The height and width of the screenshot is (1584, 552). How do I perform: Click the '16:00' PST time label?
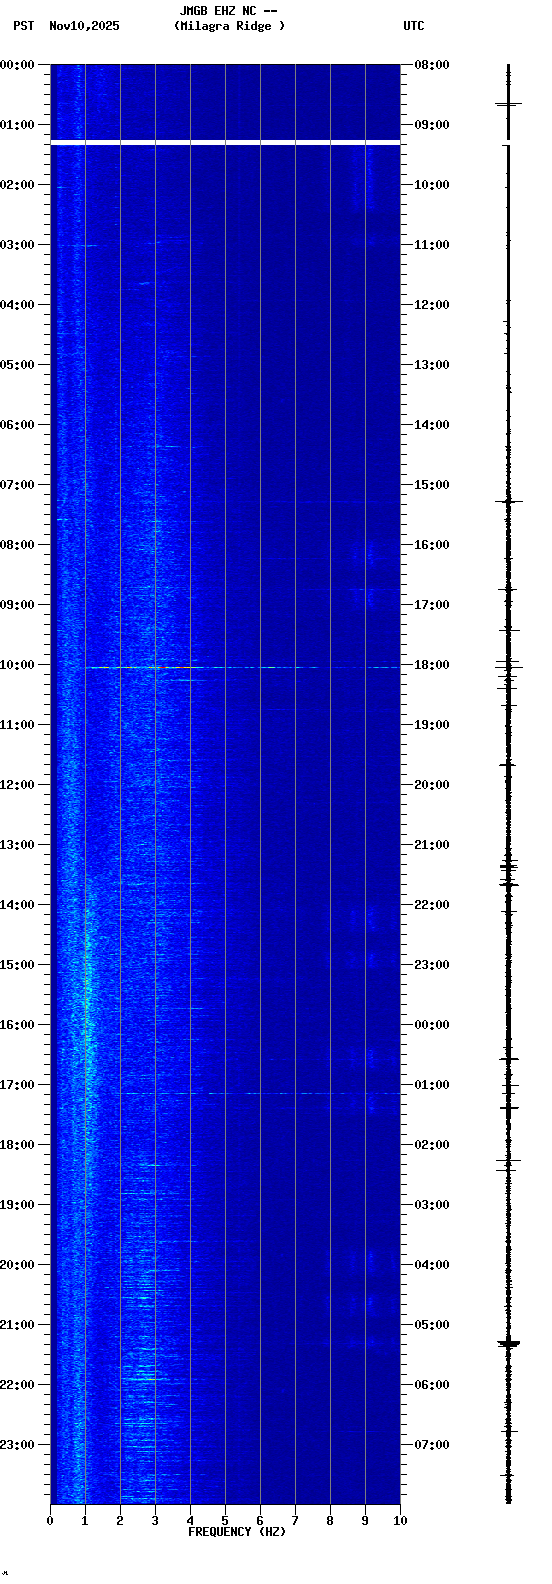pos(18,1025)
